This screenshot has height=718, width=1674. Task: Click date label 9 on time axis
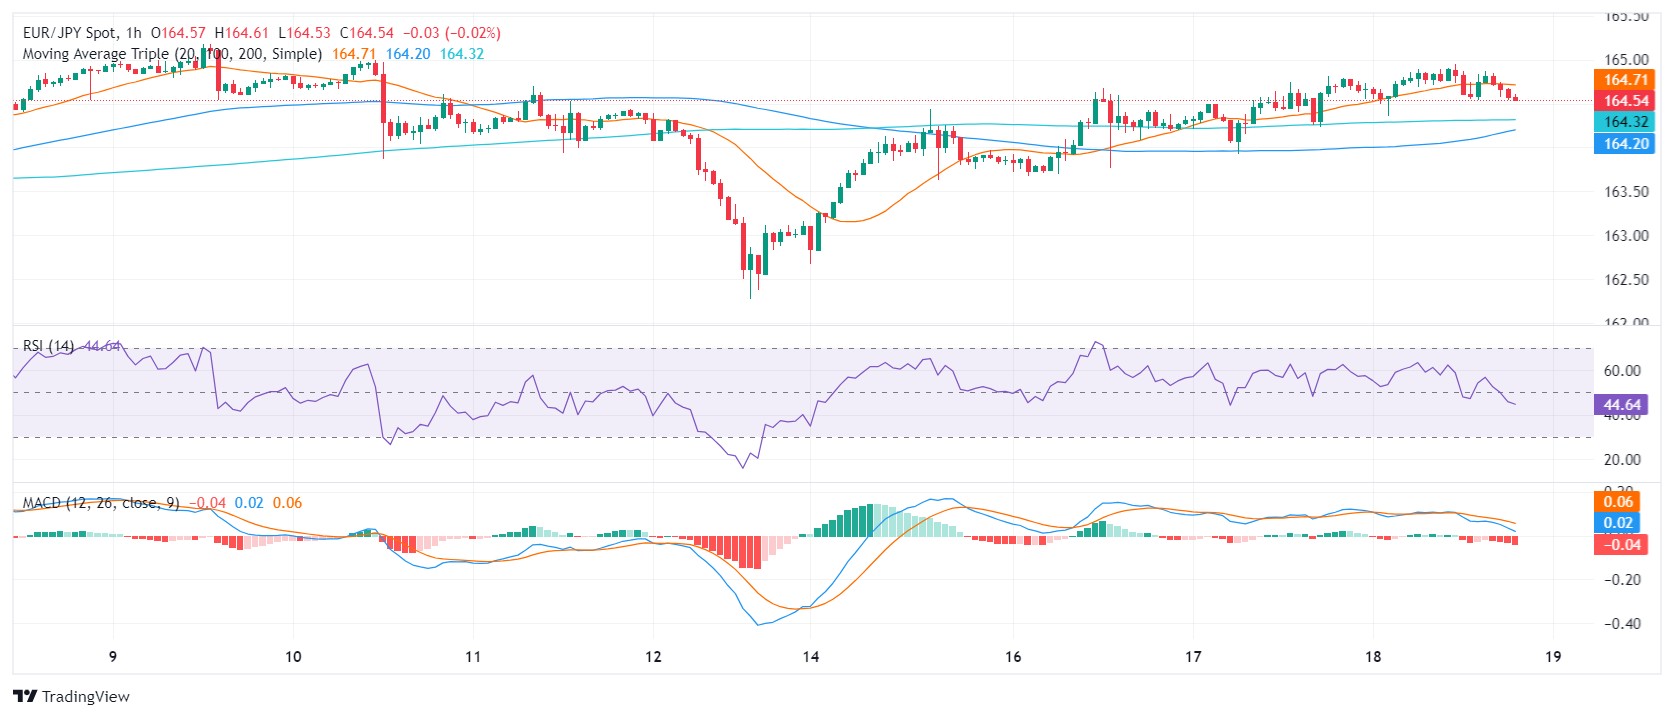pyautogui.click(x=113, y=657)
